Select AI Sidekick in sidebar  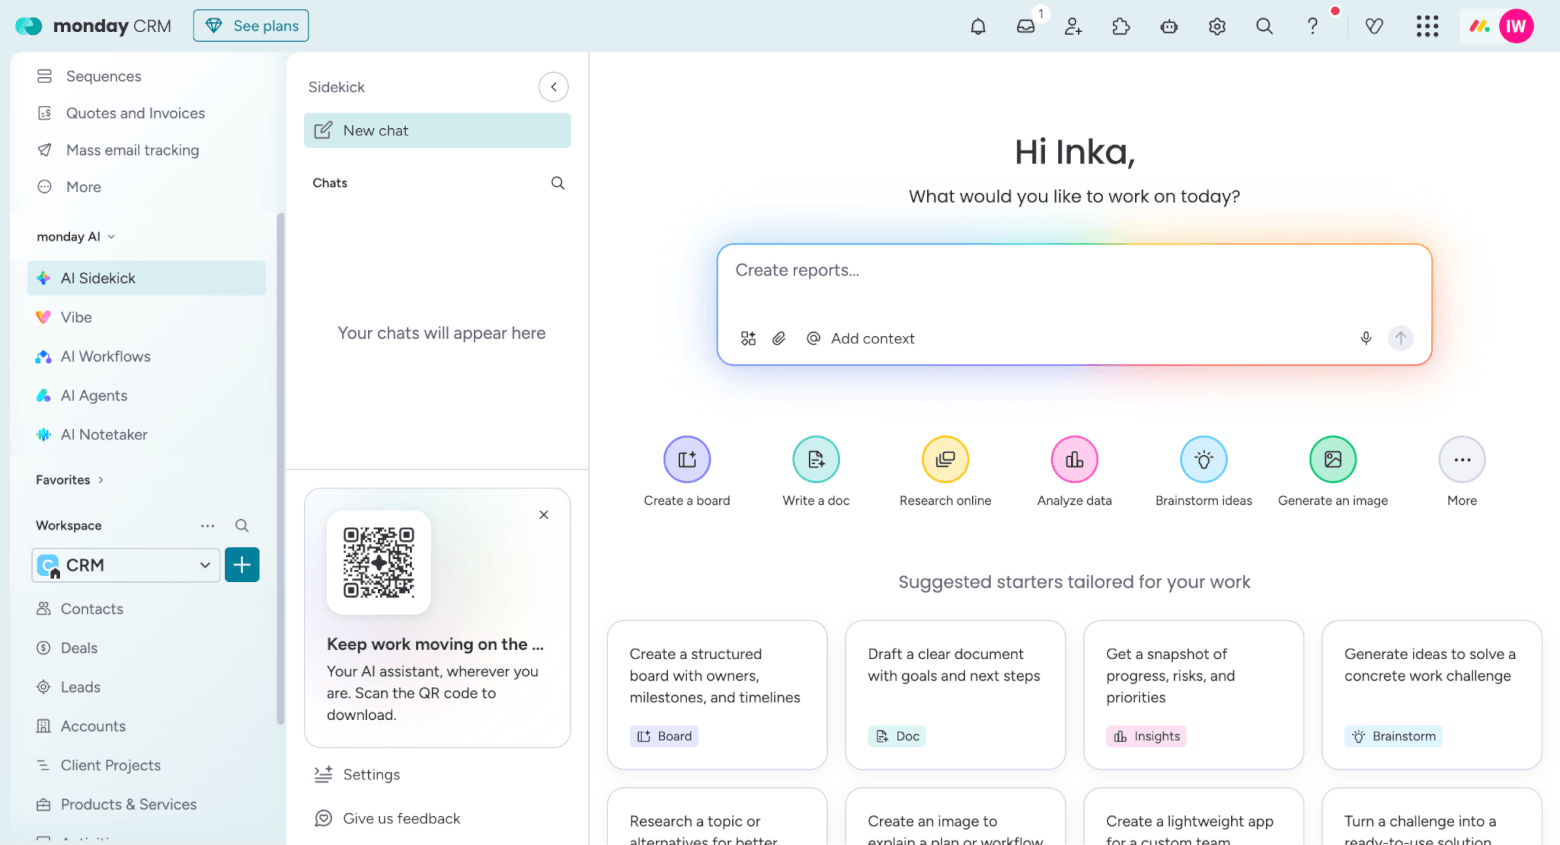pos(146,278)
